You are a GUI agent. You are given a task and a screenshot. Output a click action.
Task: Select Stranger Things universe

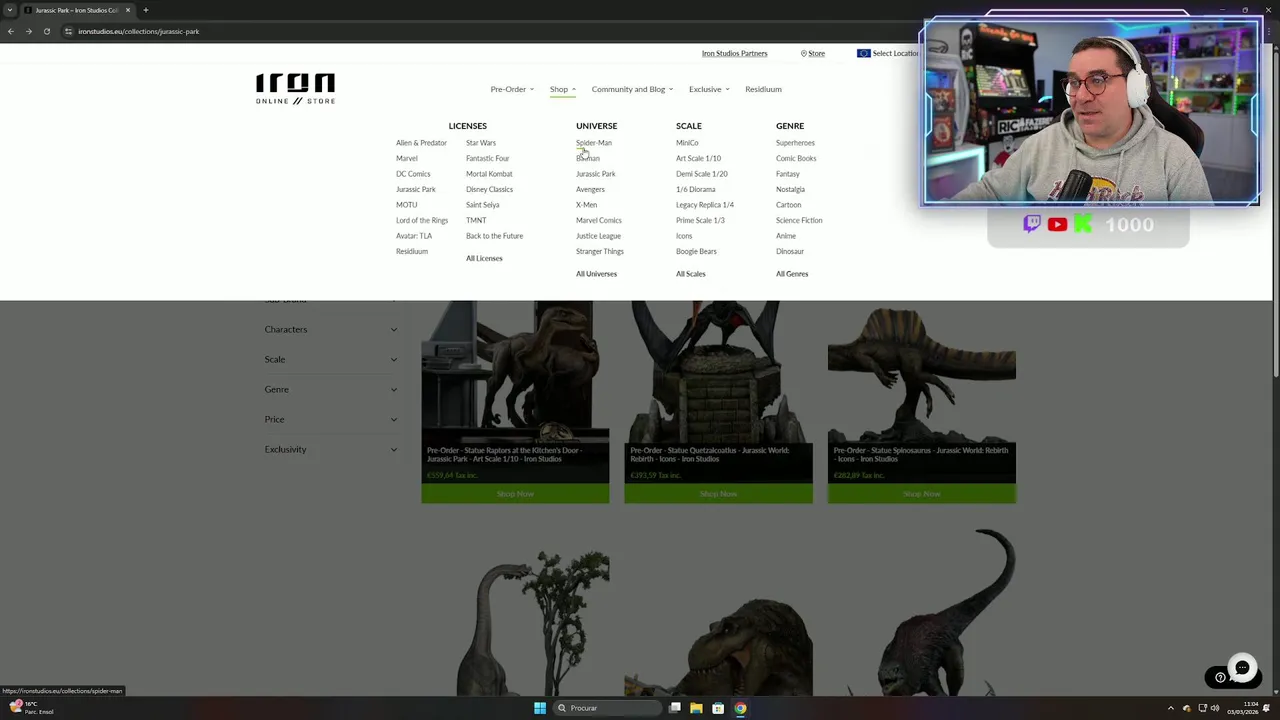pyautogui.click(x=600, y=251)
